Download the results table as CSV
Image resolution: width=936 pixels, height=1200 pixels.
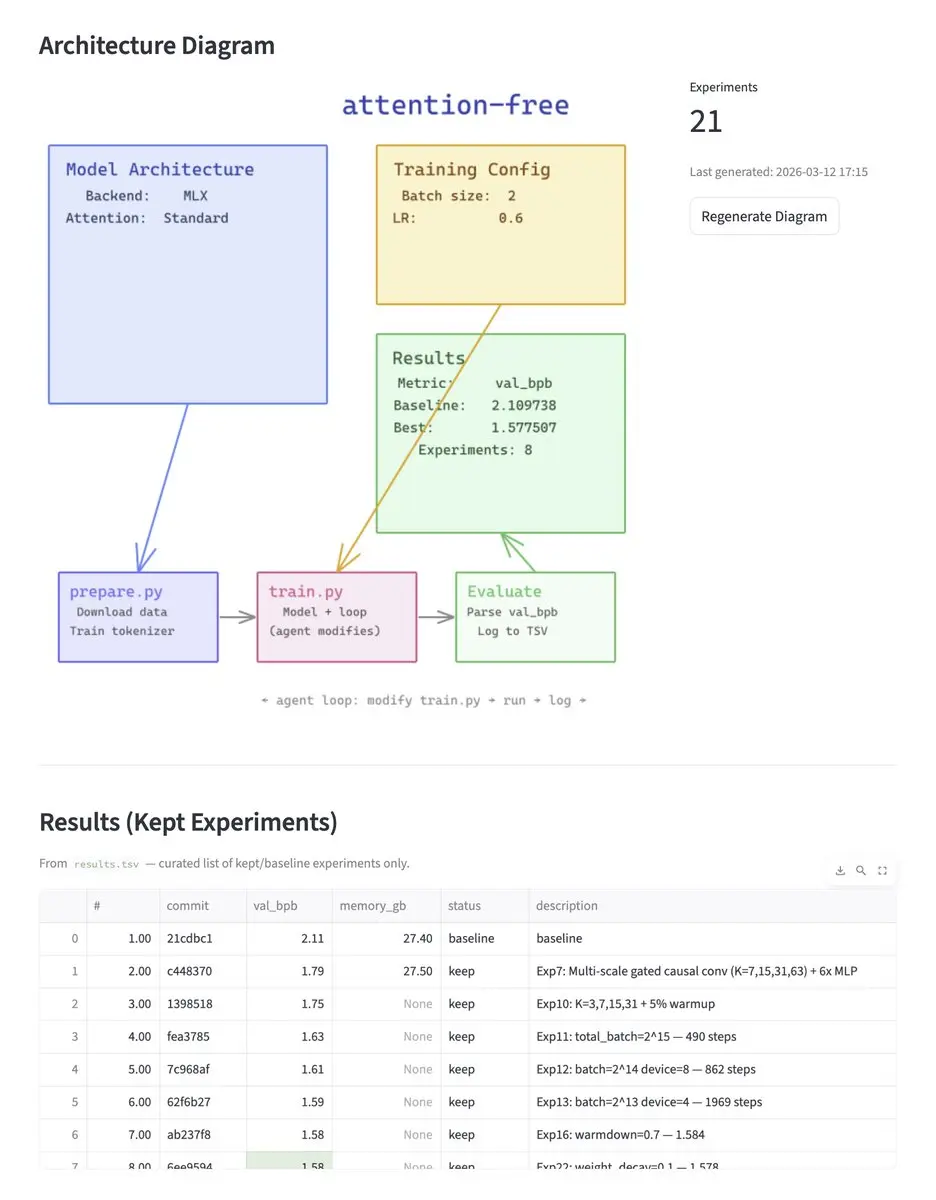click(841, 871)
